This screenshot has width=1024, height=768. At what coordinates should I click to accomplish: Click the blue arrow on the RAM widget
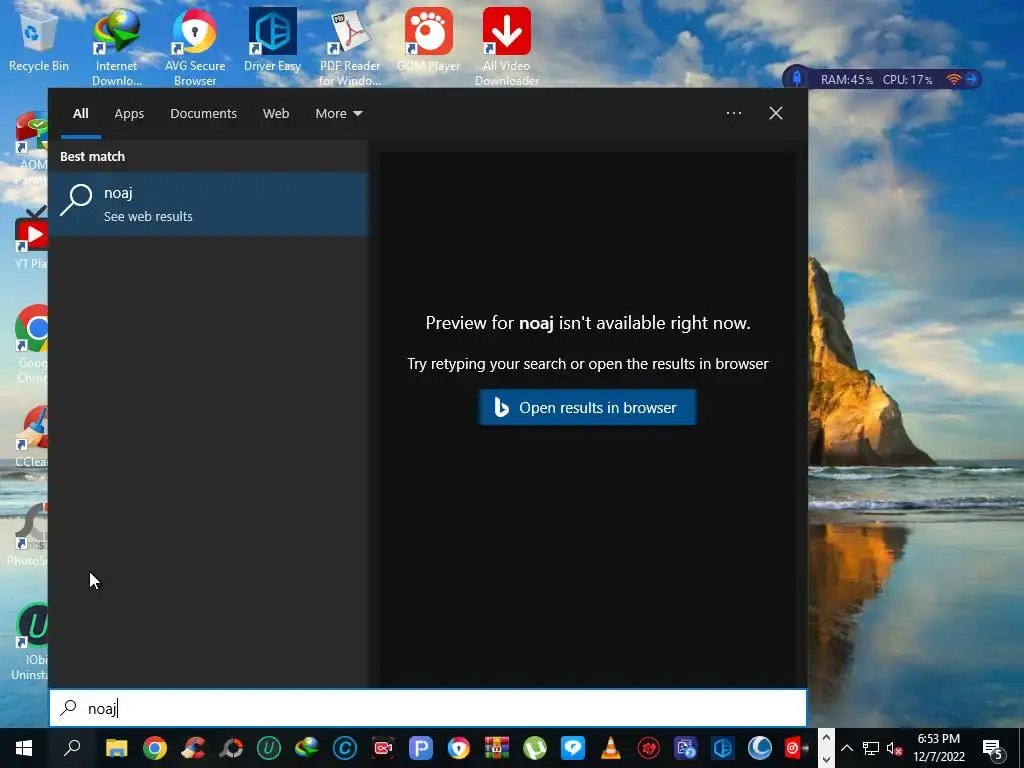(972, 80)
